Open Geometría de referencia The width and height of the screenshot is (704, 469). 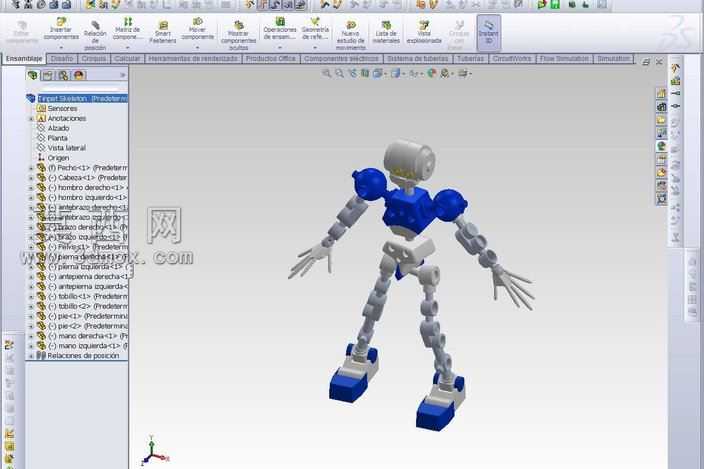click(315, 30)
